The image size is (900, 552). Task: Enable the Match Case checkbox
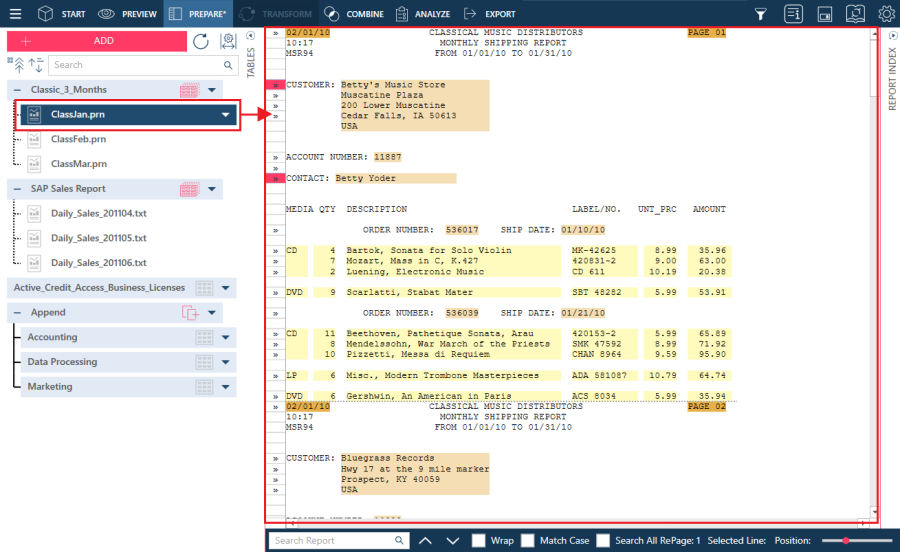(x=528, y=541)
